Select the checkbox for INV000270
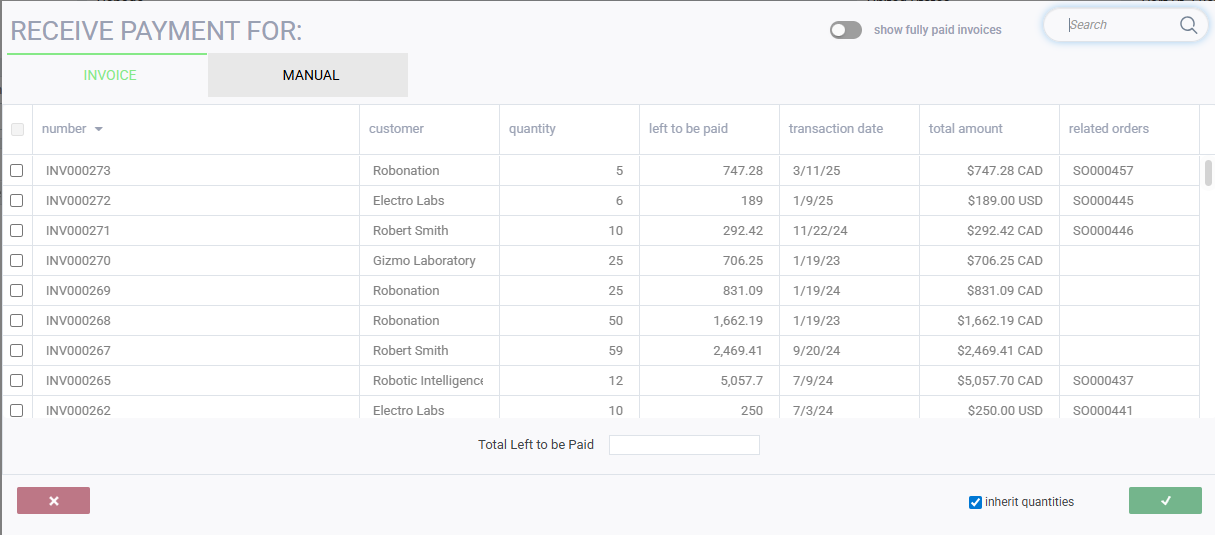Screen dimensions: 1215x535 point(17,261)
